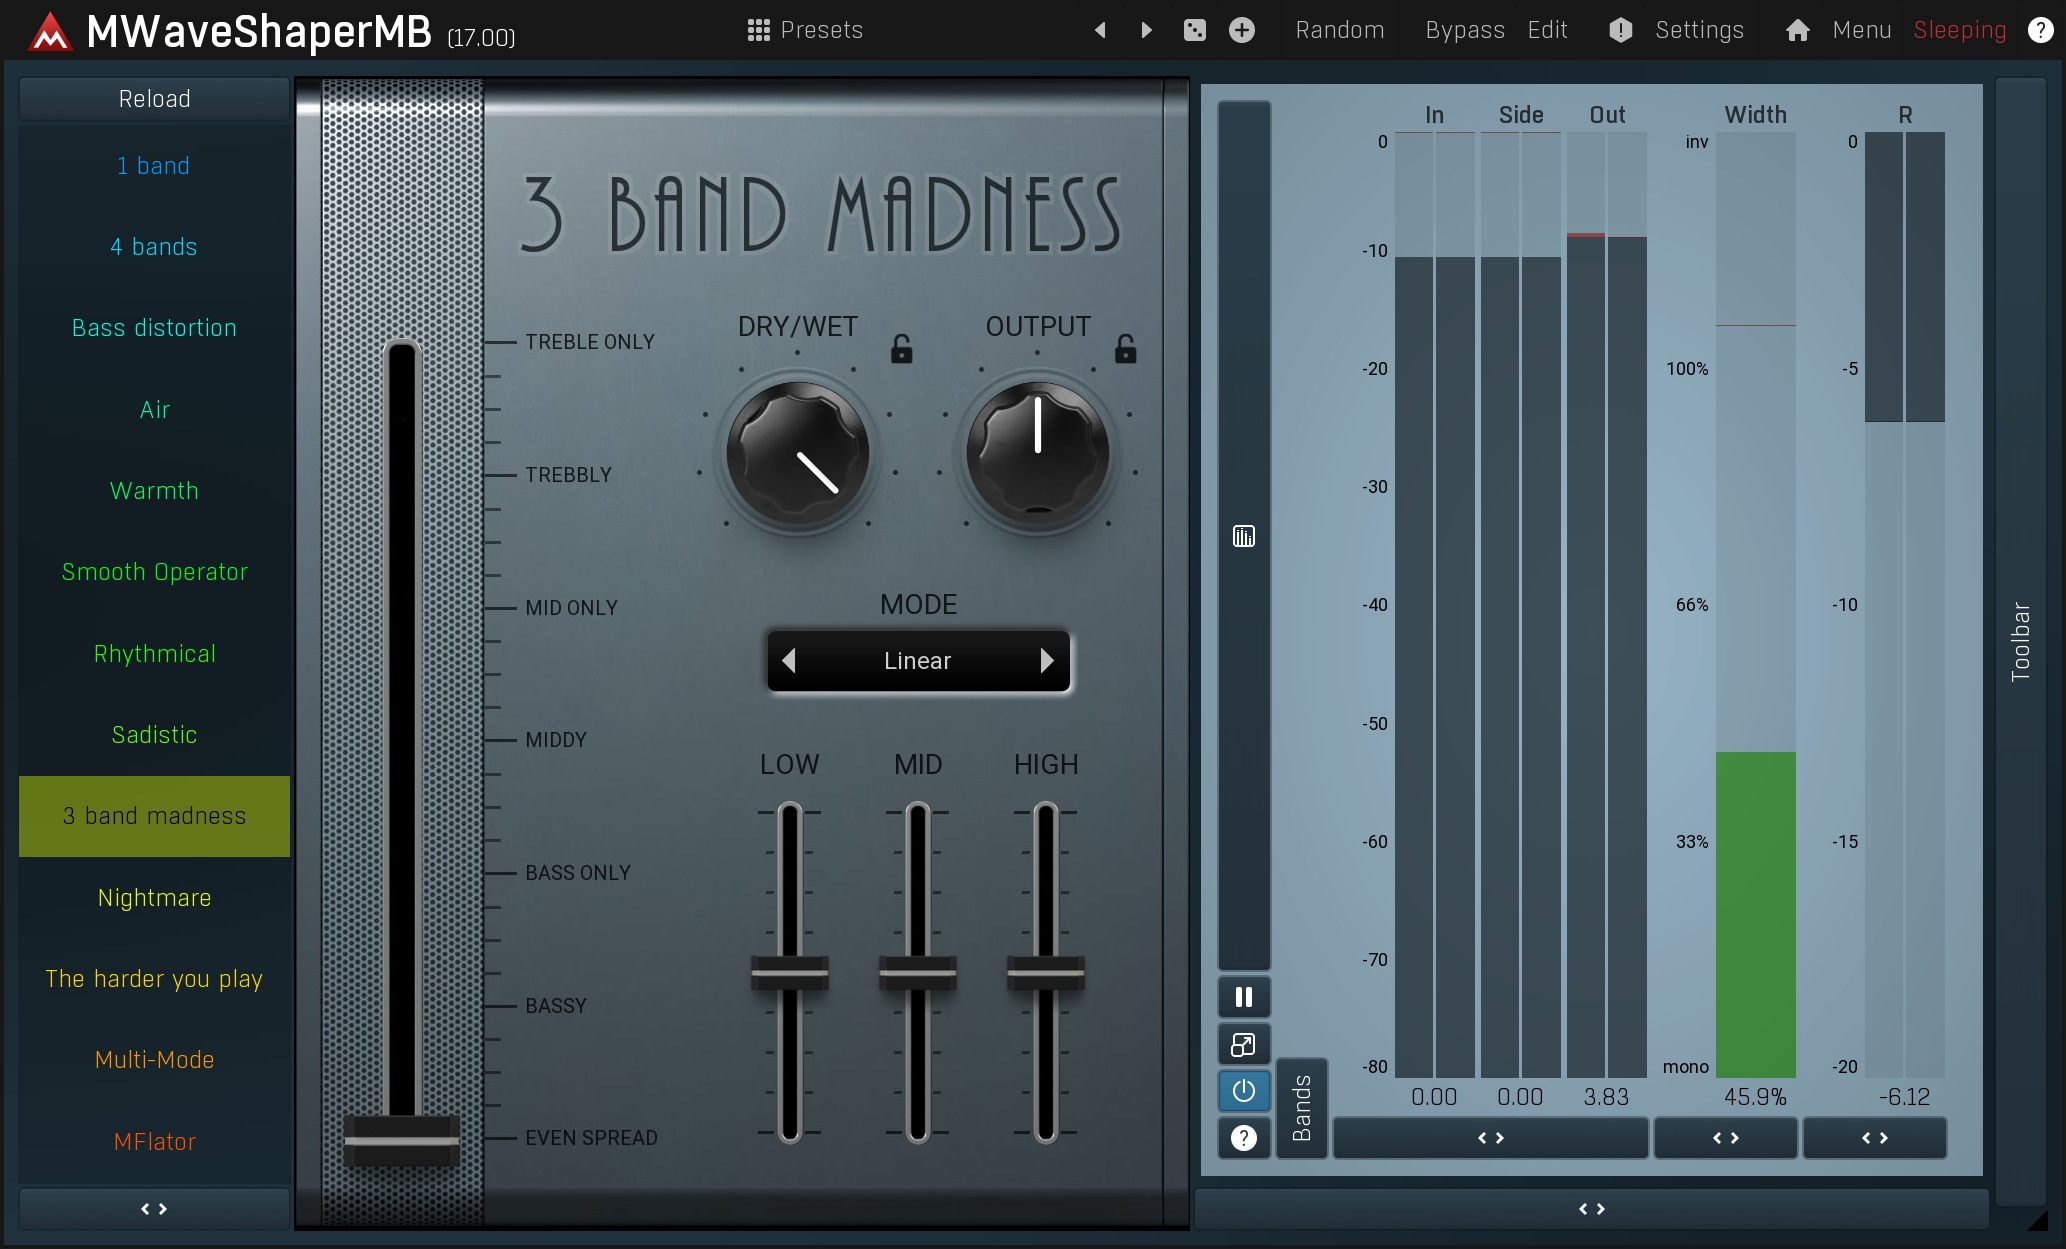Select next Mode with right arrow

(x=1046, y=661)
